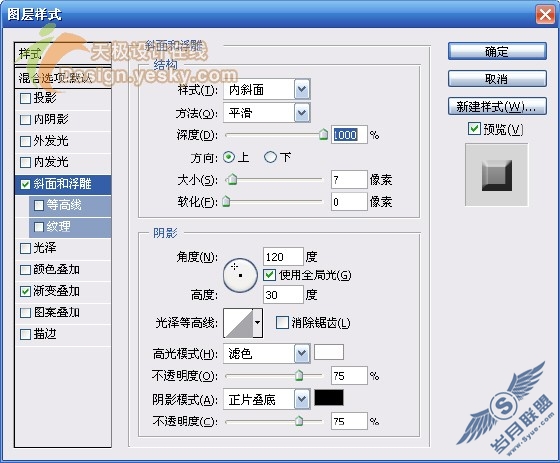Enable the 投影 drop shadow checkbox
This screenshot has width=560, height=463.
point(25,98)
